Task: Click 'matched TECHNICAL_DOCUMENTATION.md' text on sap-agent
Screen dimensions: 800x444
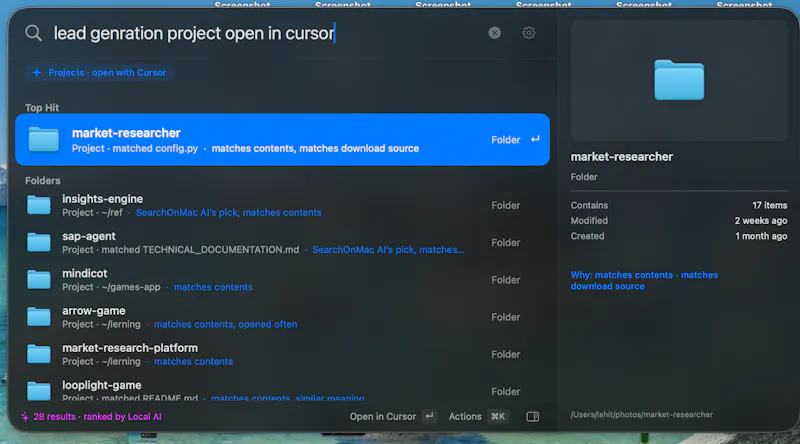Action: [x=200, y=250]
